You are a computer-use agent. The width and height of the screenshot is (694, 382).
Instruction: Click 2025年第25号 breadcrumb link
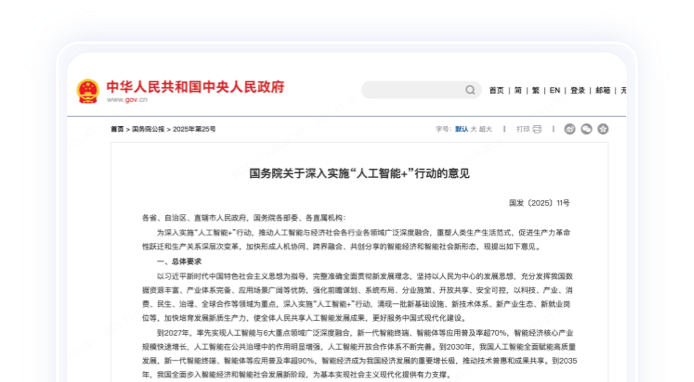(x=194, y=129)
